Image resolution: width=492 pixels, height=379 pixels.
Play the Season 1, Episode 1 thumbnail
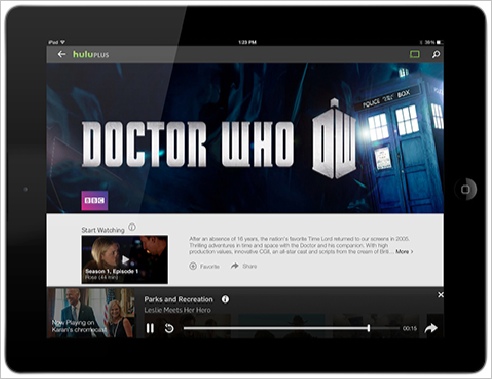(125, 260)
